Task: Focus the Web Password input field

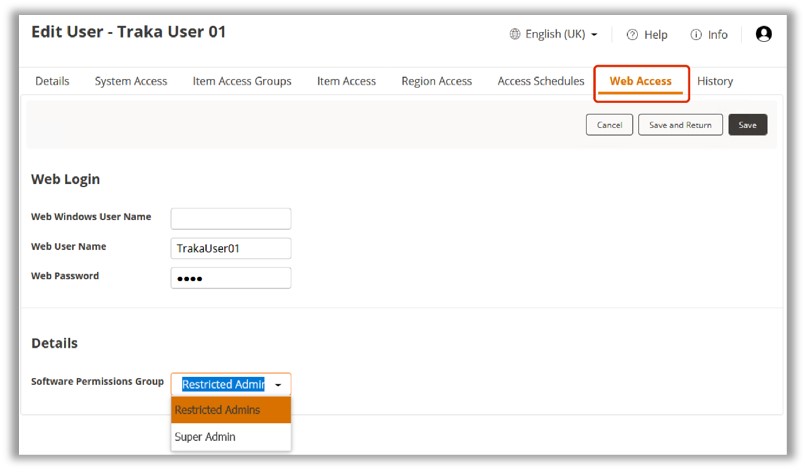Action: (x=231, y=278)
